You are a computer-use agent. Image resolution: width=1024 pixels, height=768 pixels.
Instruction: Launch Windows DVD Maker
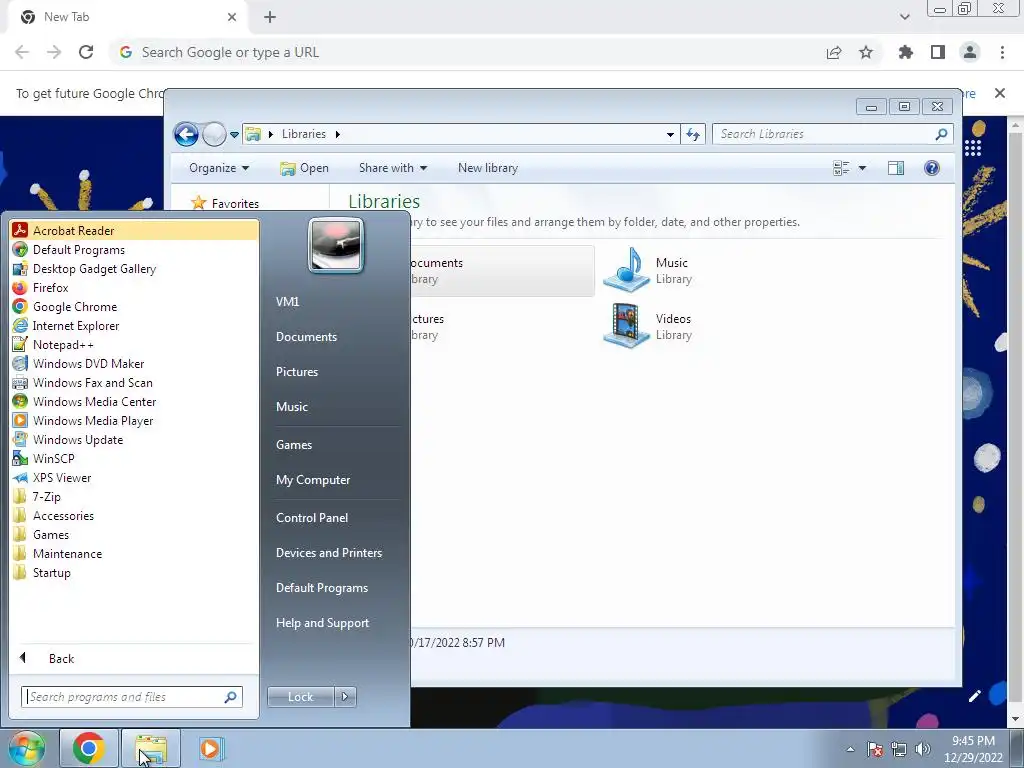(134, 363)
